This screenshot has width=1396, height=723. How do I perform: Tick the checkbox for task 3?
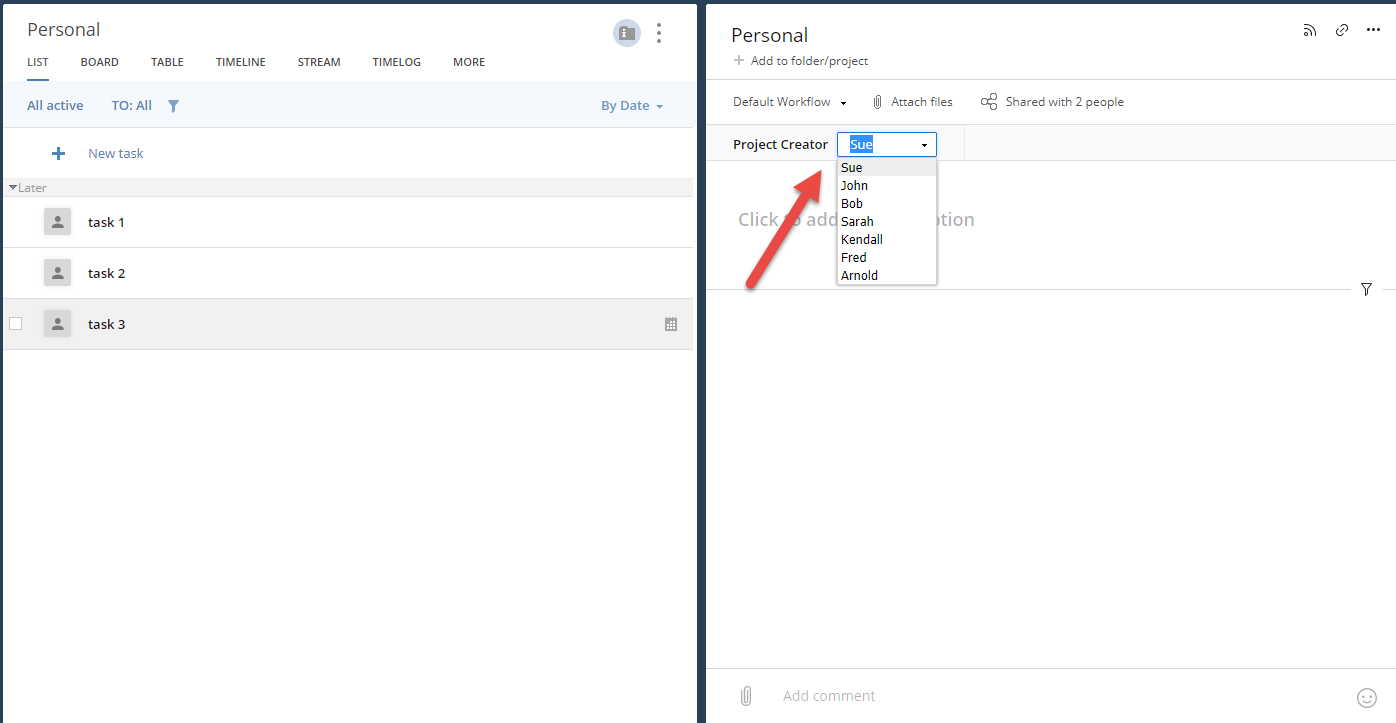(16, 324)
